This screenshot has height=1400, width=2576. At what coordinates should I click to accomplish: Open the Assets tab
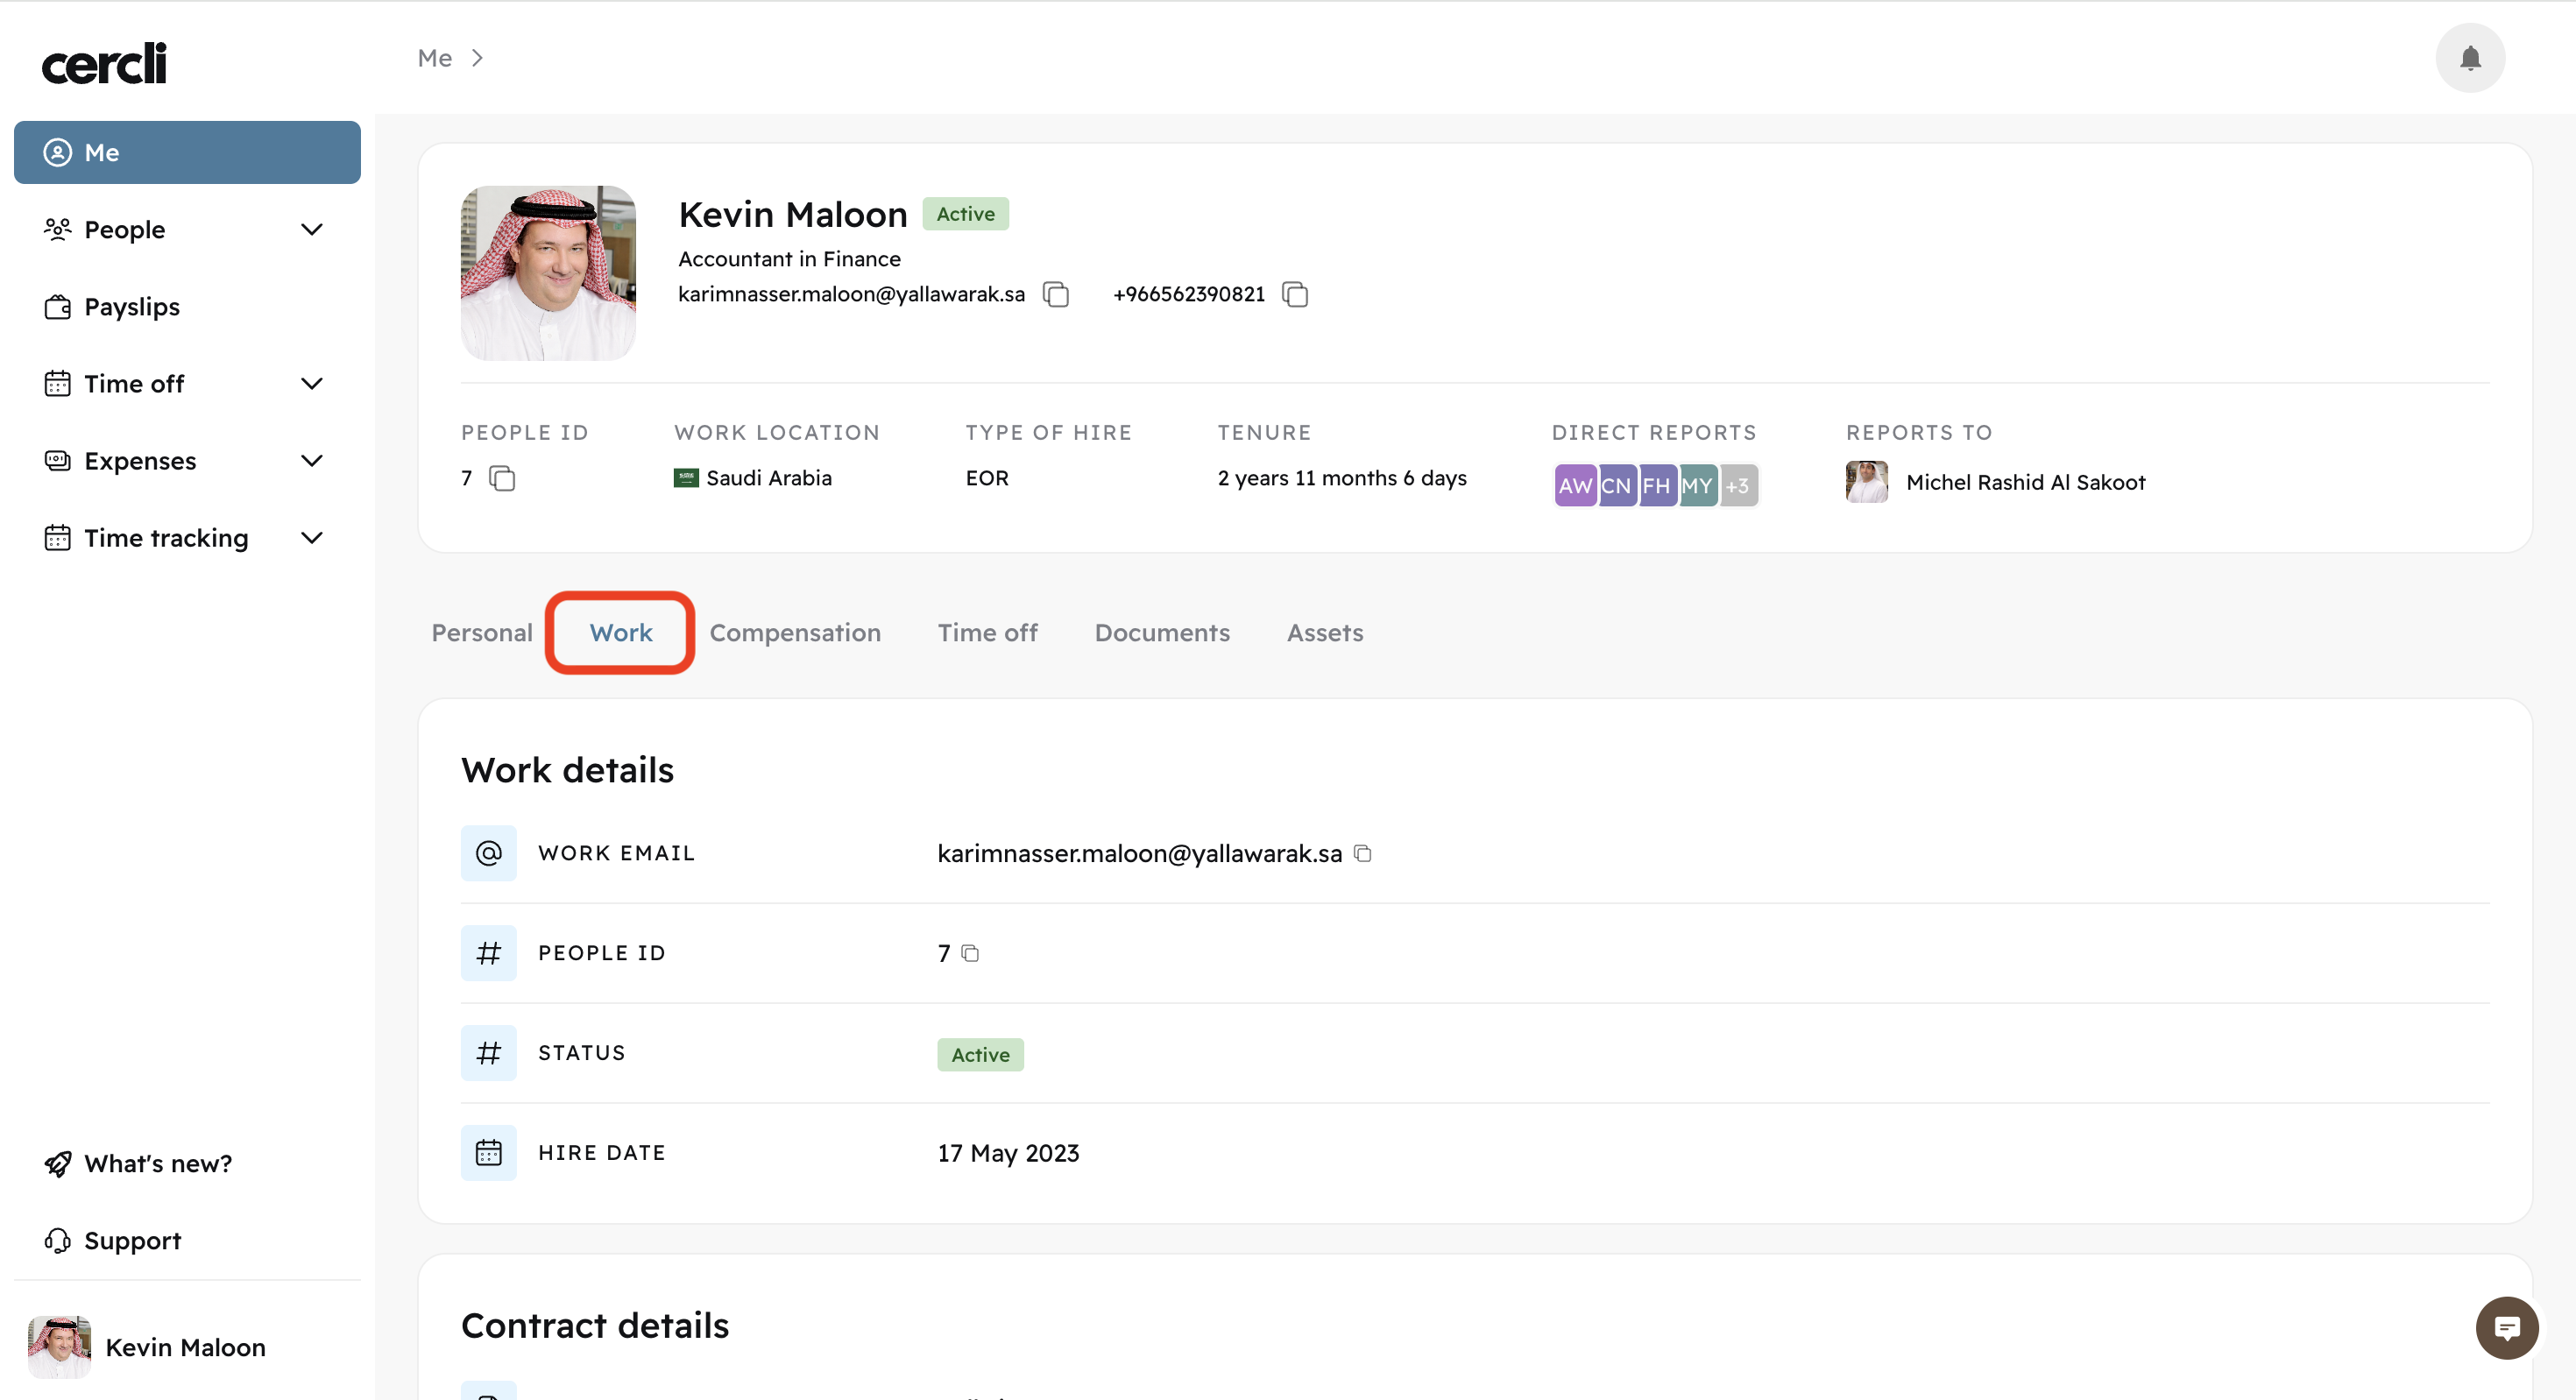pos(1324,633)
